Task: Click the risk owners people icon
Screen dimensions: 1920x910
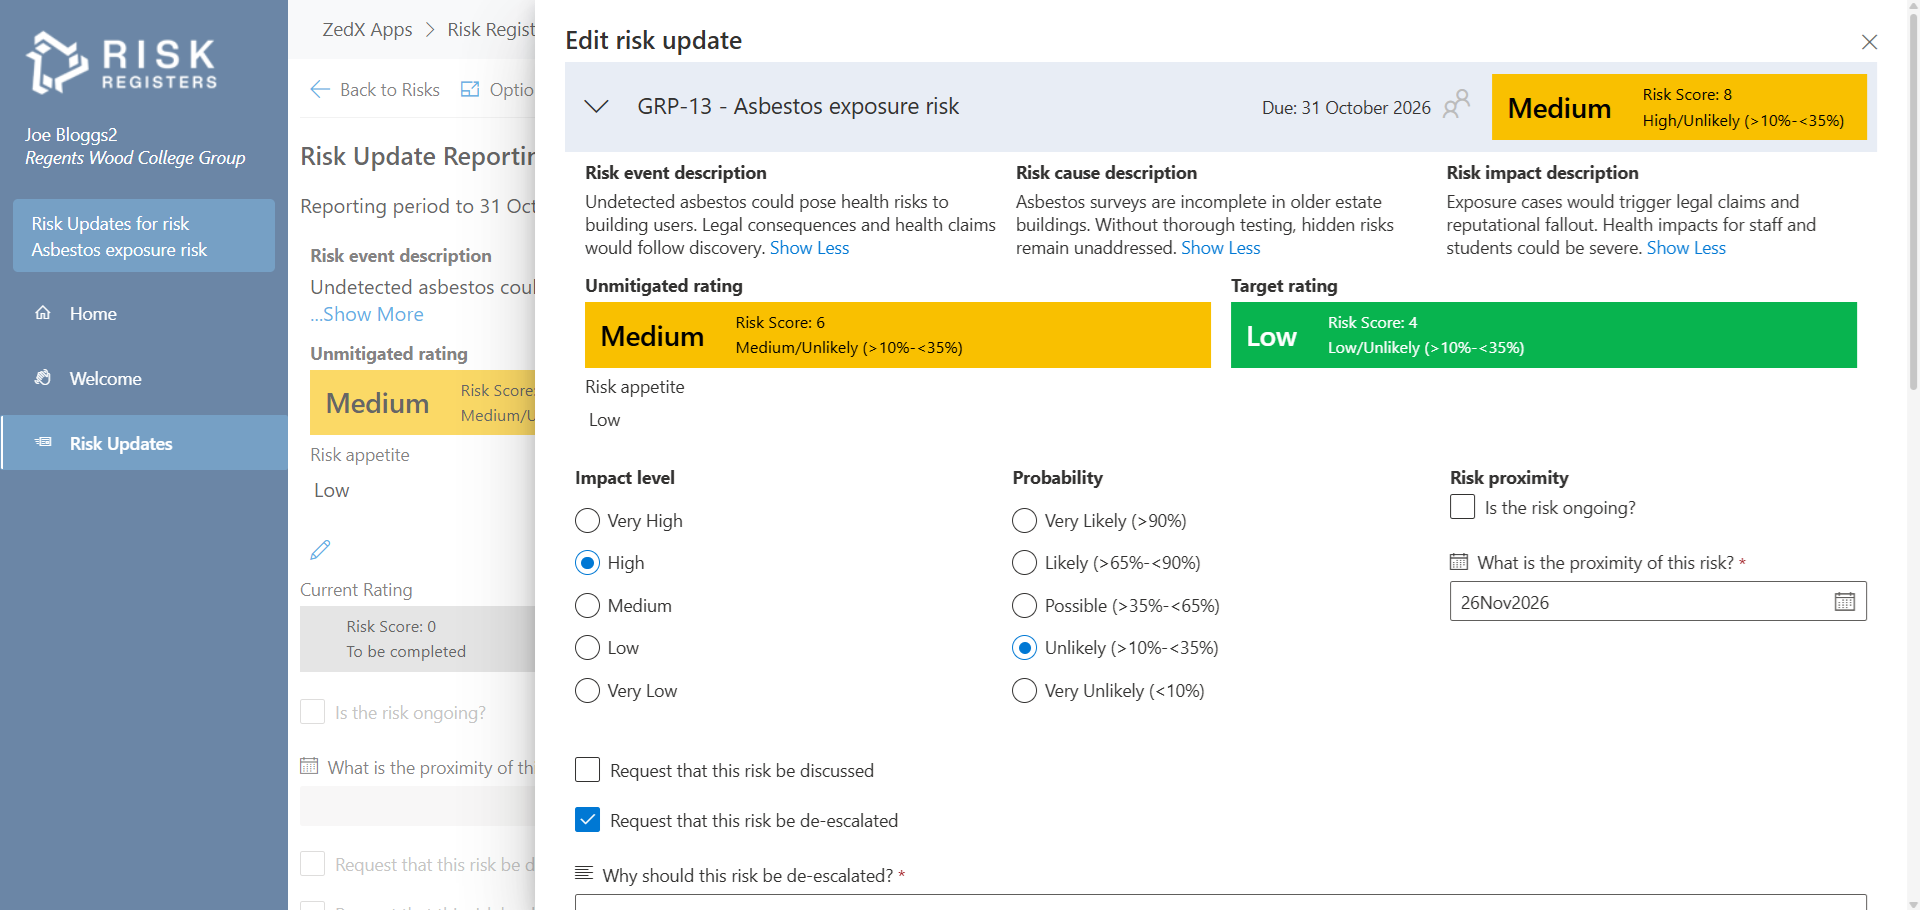Action: [1457, 104]
